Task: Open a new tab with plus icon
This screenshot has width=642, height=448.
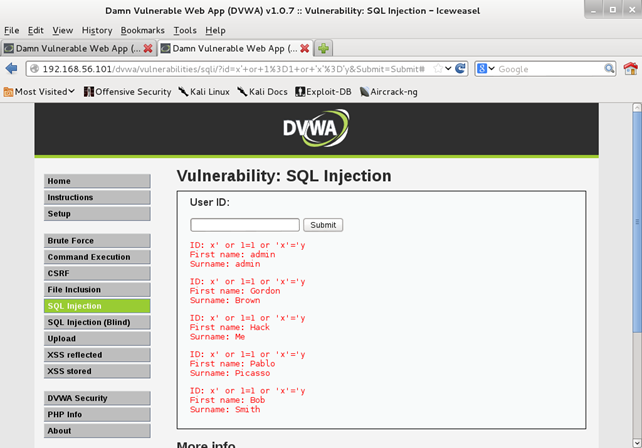Action: click(x=324, y=48)
